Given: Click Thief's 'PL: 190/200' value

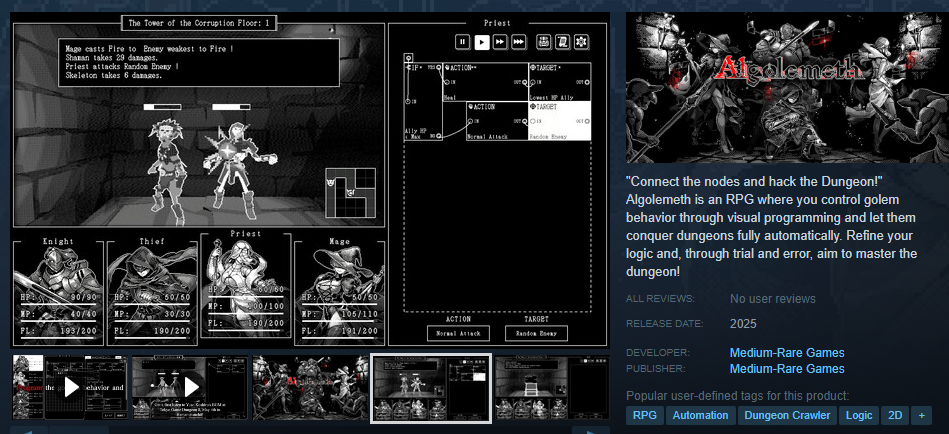Looking at the screenshot, I should 152,331.
